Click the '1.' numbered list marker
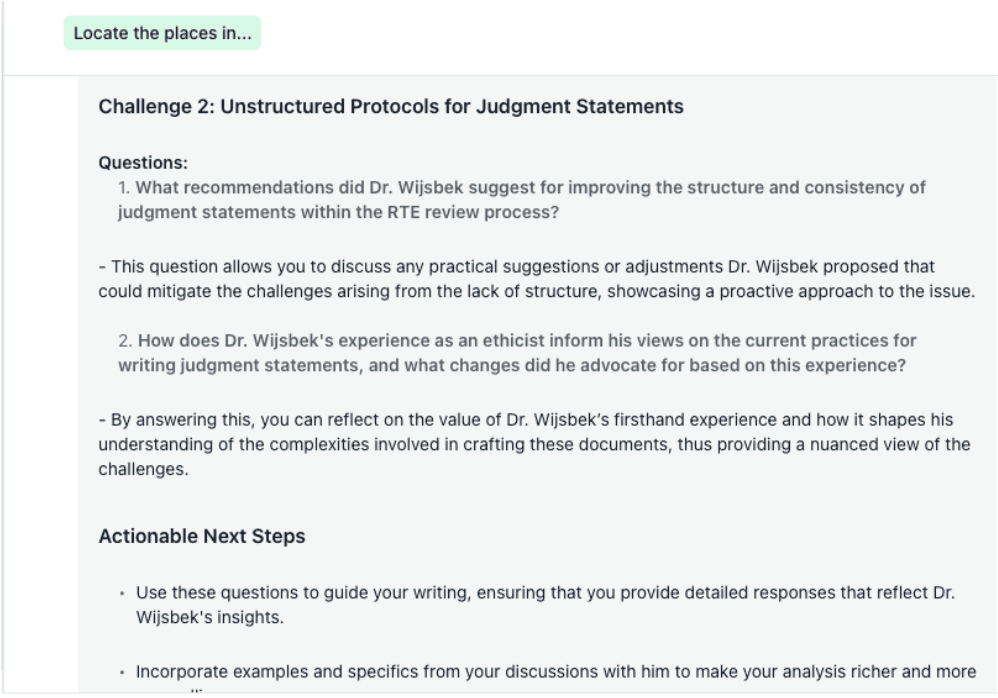Image resolution: width=998 pixels, height=698 pixels. pos(124,188)
